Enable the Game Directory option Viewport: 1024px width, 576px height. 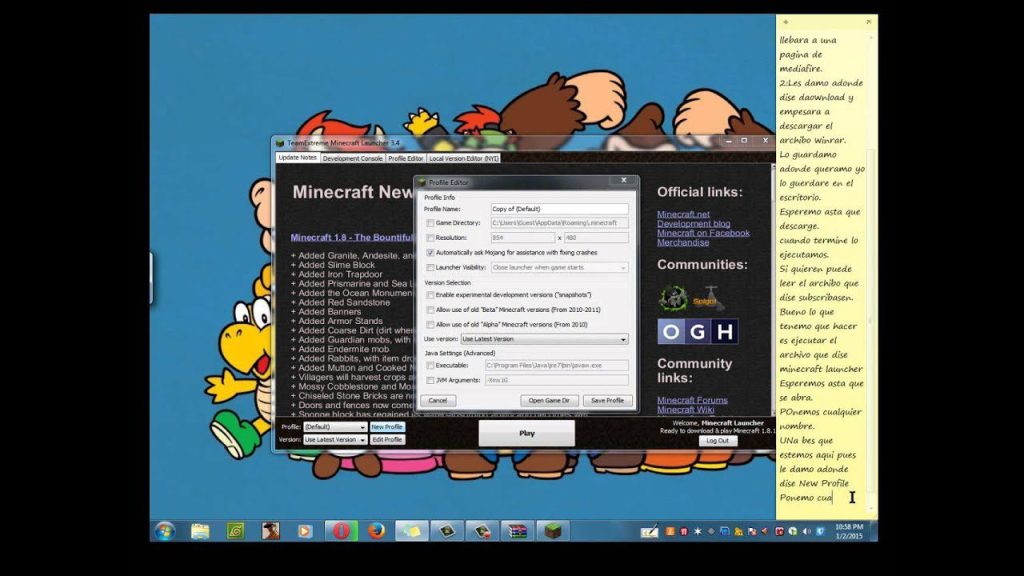pos(430,222)
